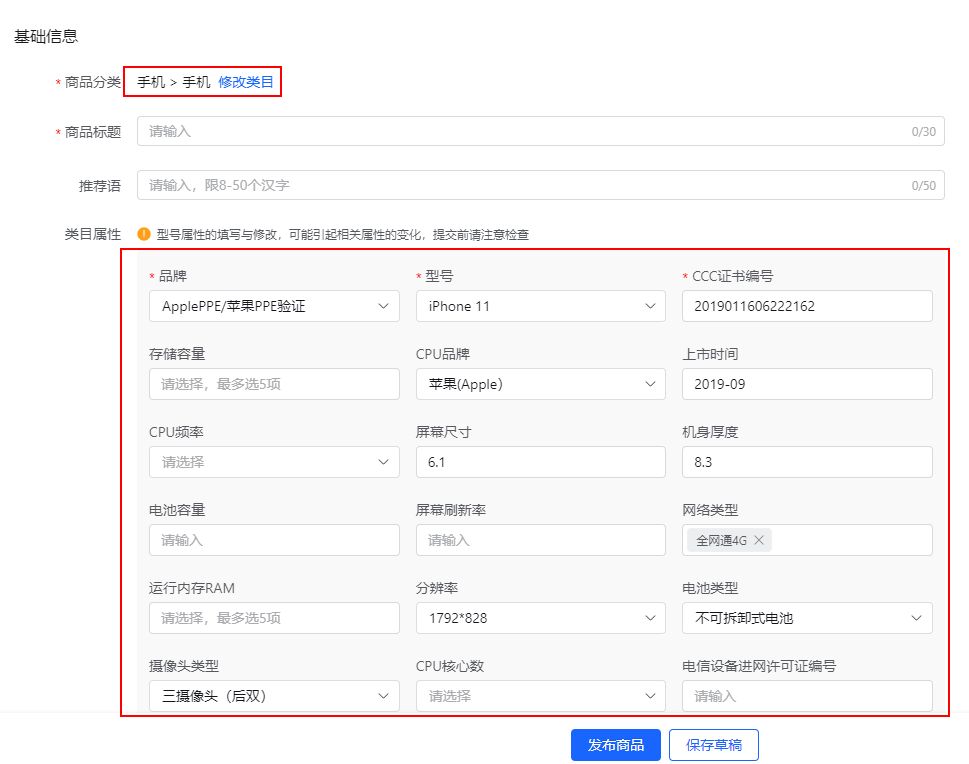
Task: Click the 发布商品 button
Action: click(x=615, y=745)
